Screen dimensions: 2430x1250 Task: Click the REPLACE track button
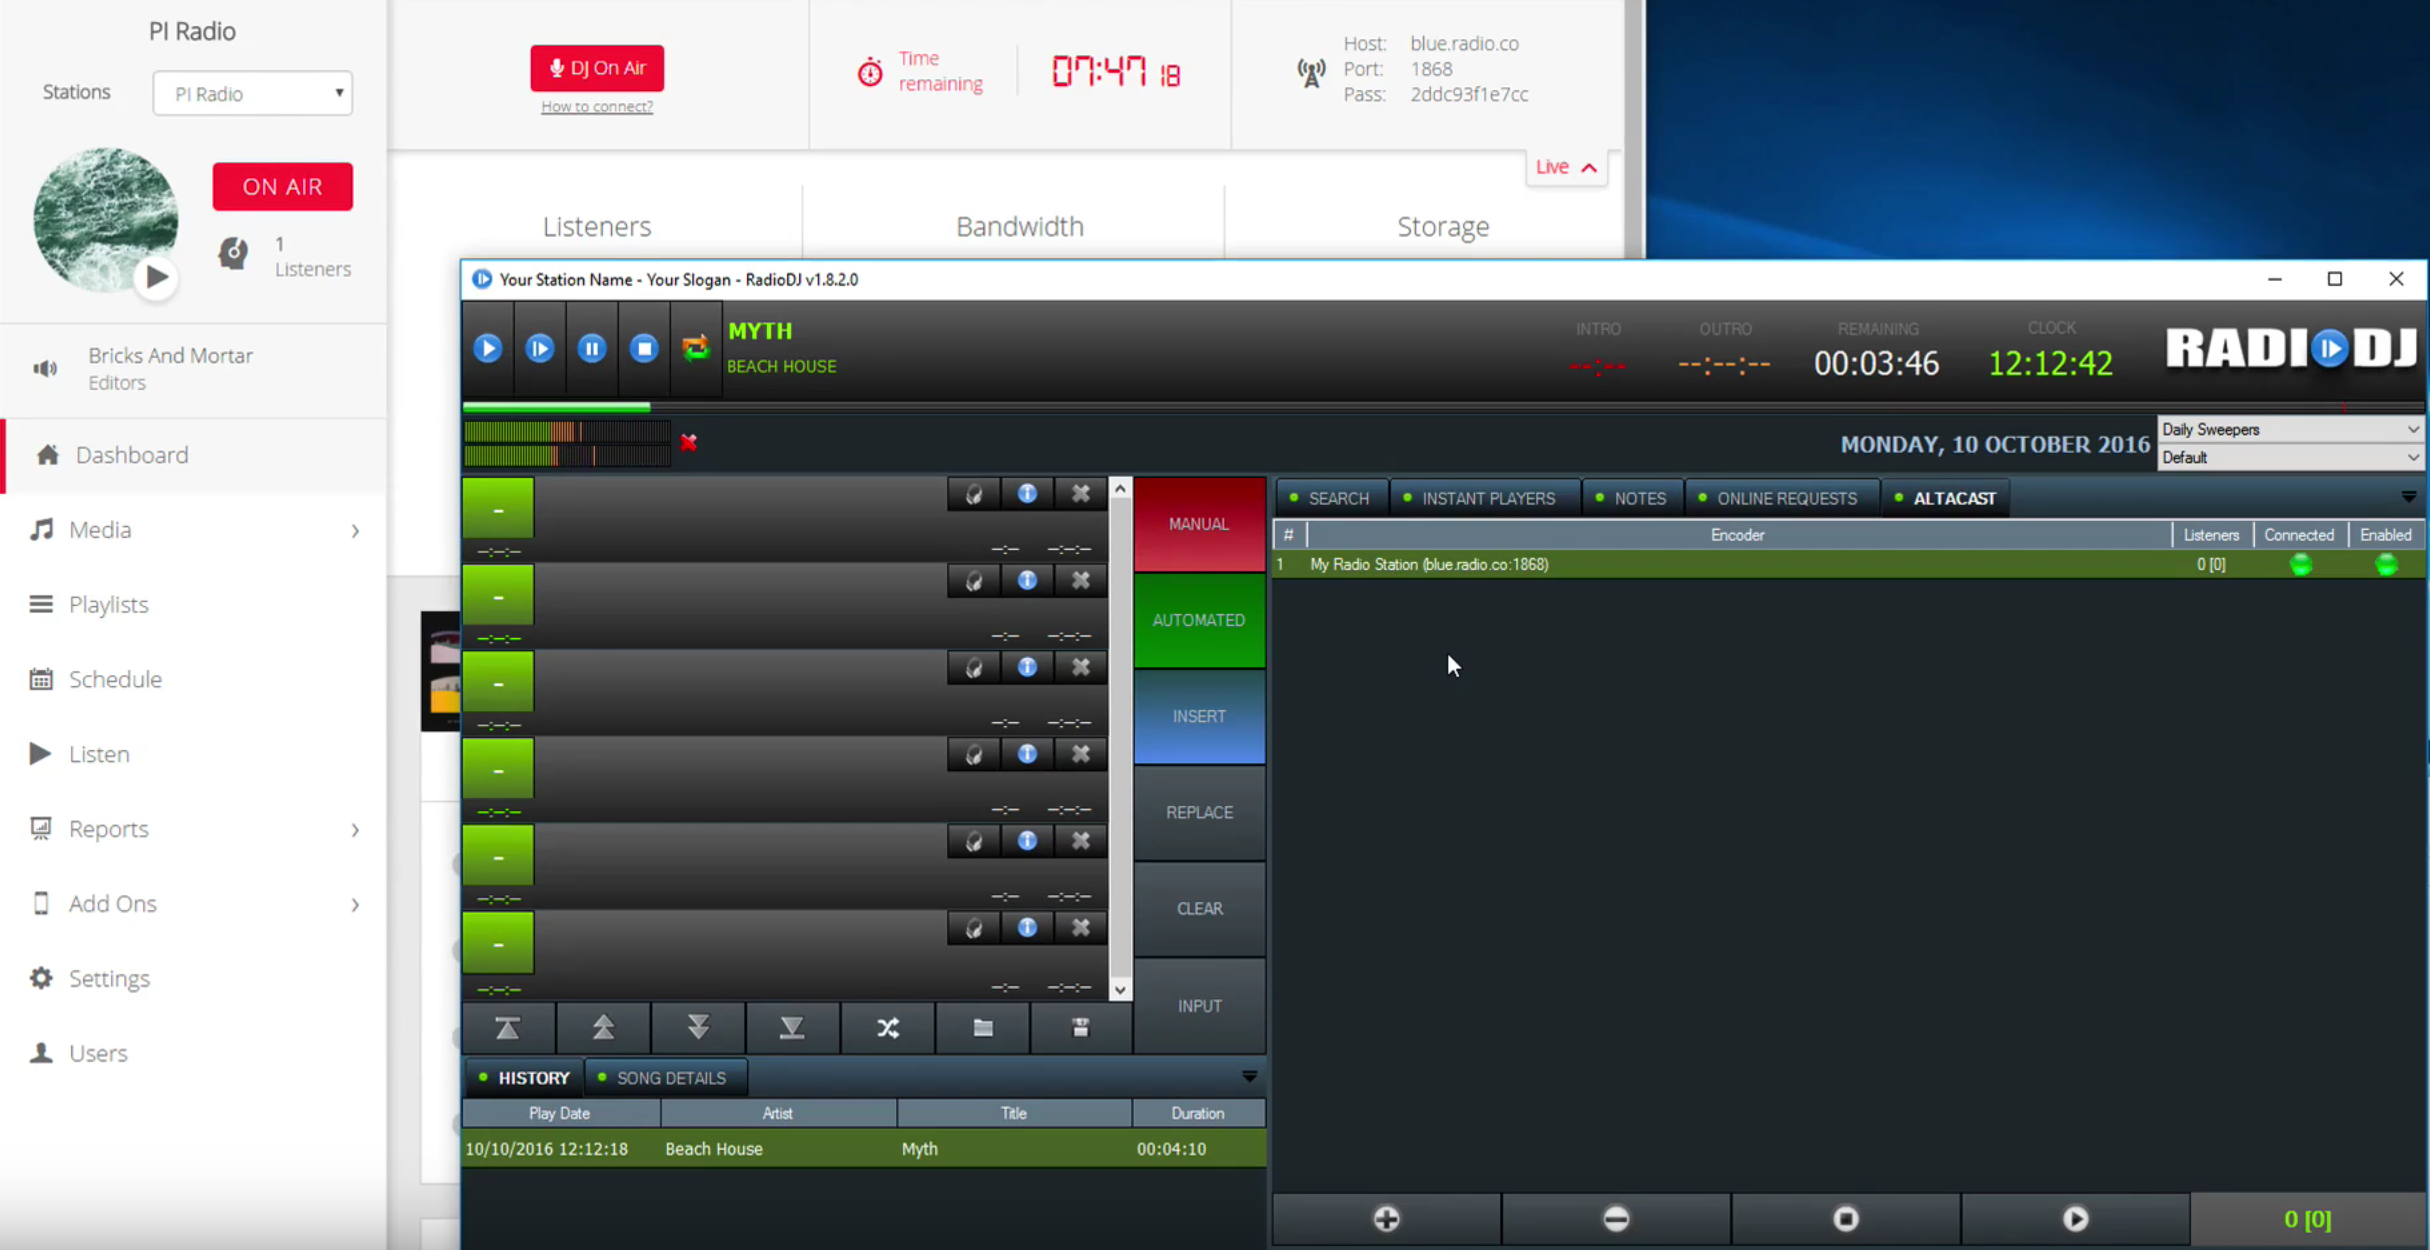[1198, 812]
